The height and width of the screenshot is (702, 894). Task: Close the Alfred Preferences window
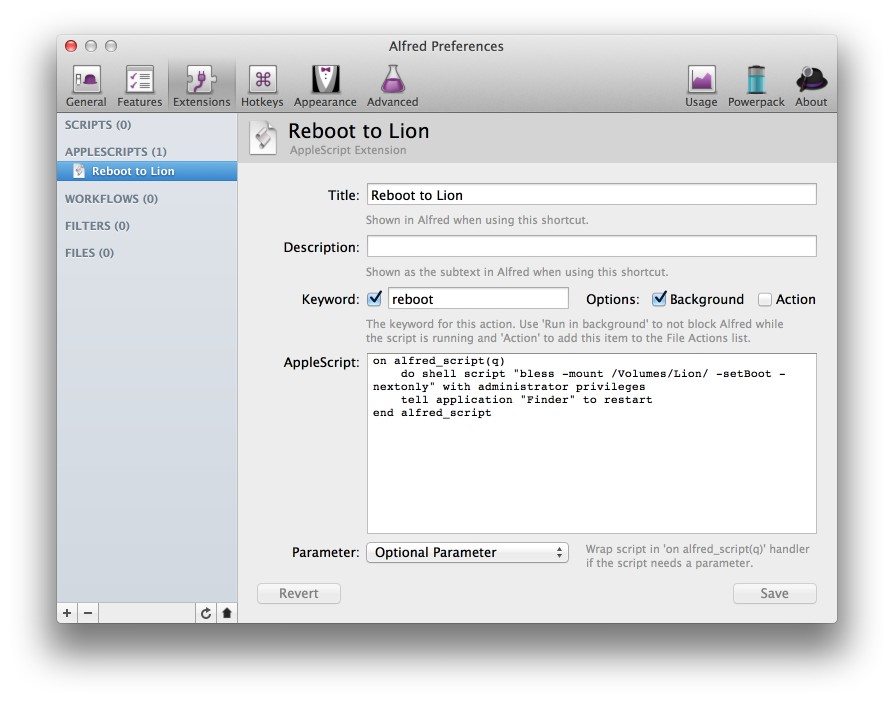point(71,46)
